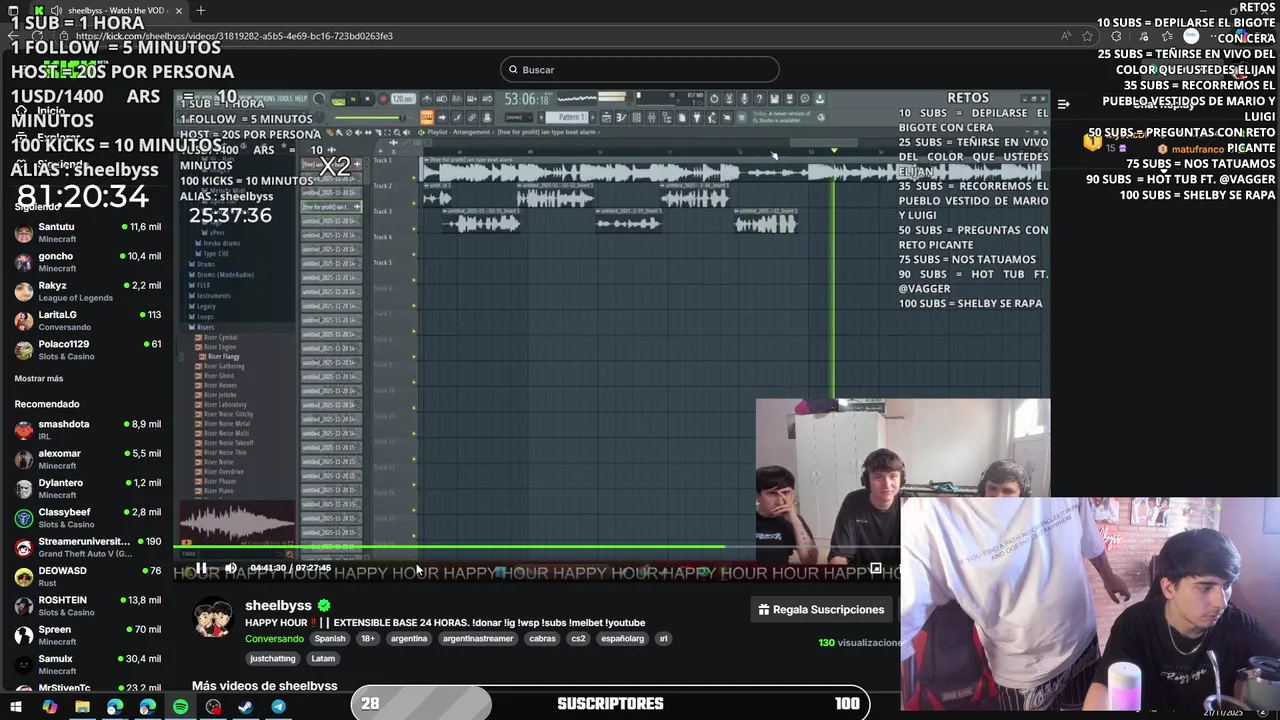Open Spreen recommended channel

pos(88,635)
